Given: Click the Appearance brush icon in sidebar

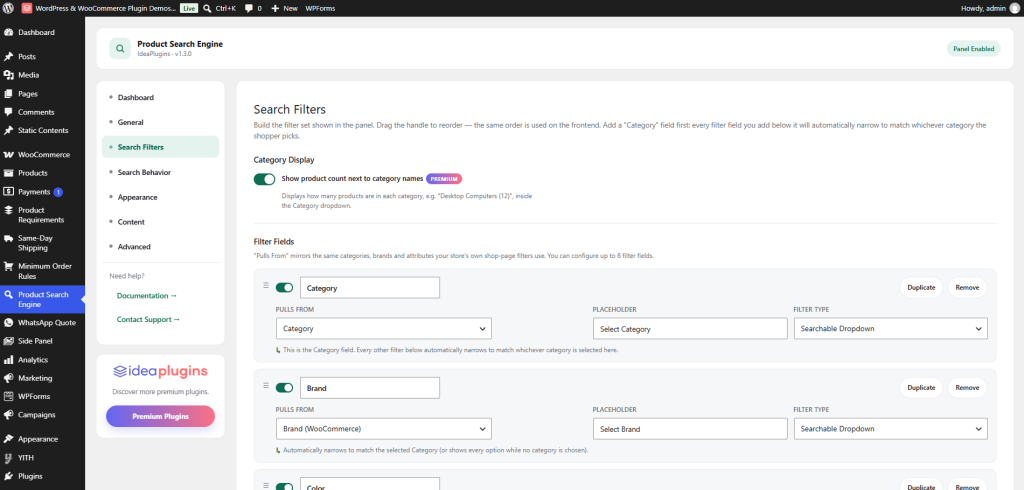Looking at the screenshot, I should [8, 439].
